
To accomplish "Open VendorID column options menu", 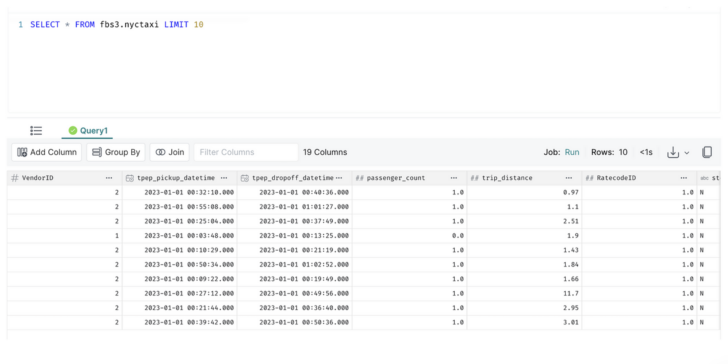I will pyautogui.click(x=109, y=178).
